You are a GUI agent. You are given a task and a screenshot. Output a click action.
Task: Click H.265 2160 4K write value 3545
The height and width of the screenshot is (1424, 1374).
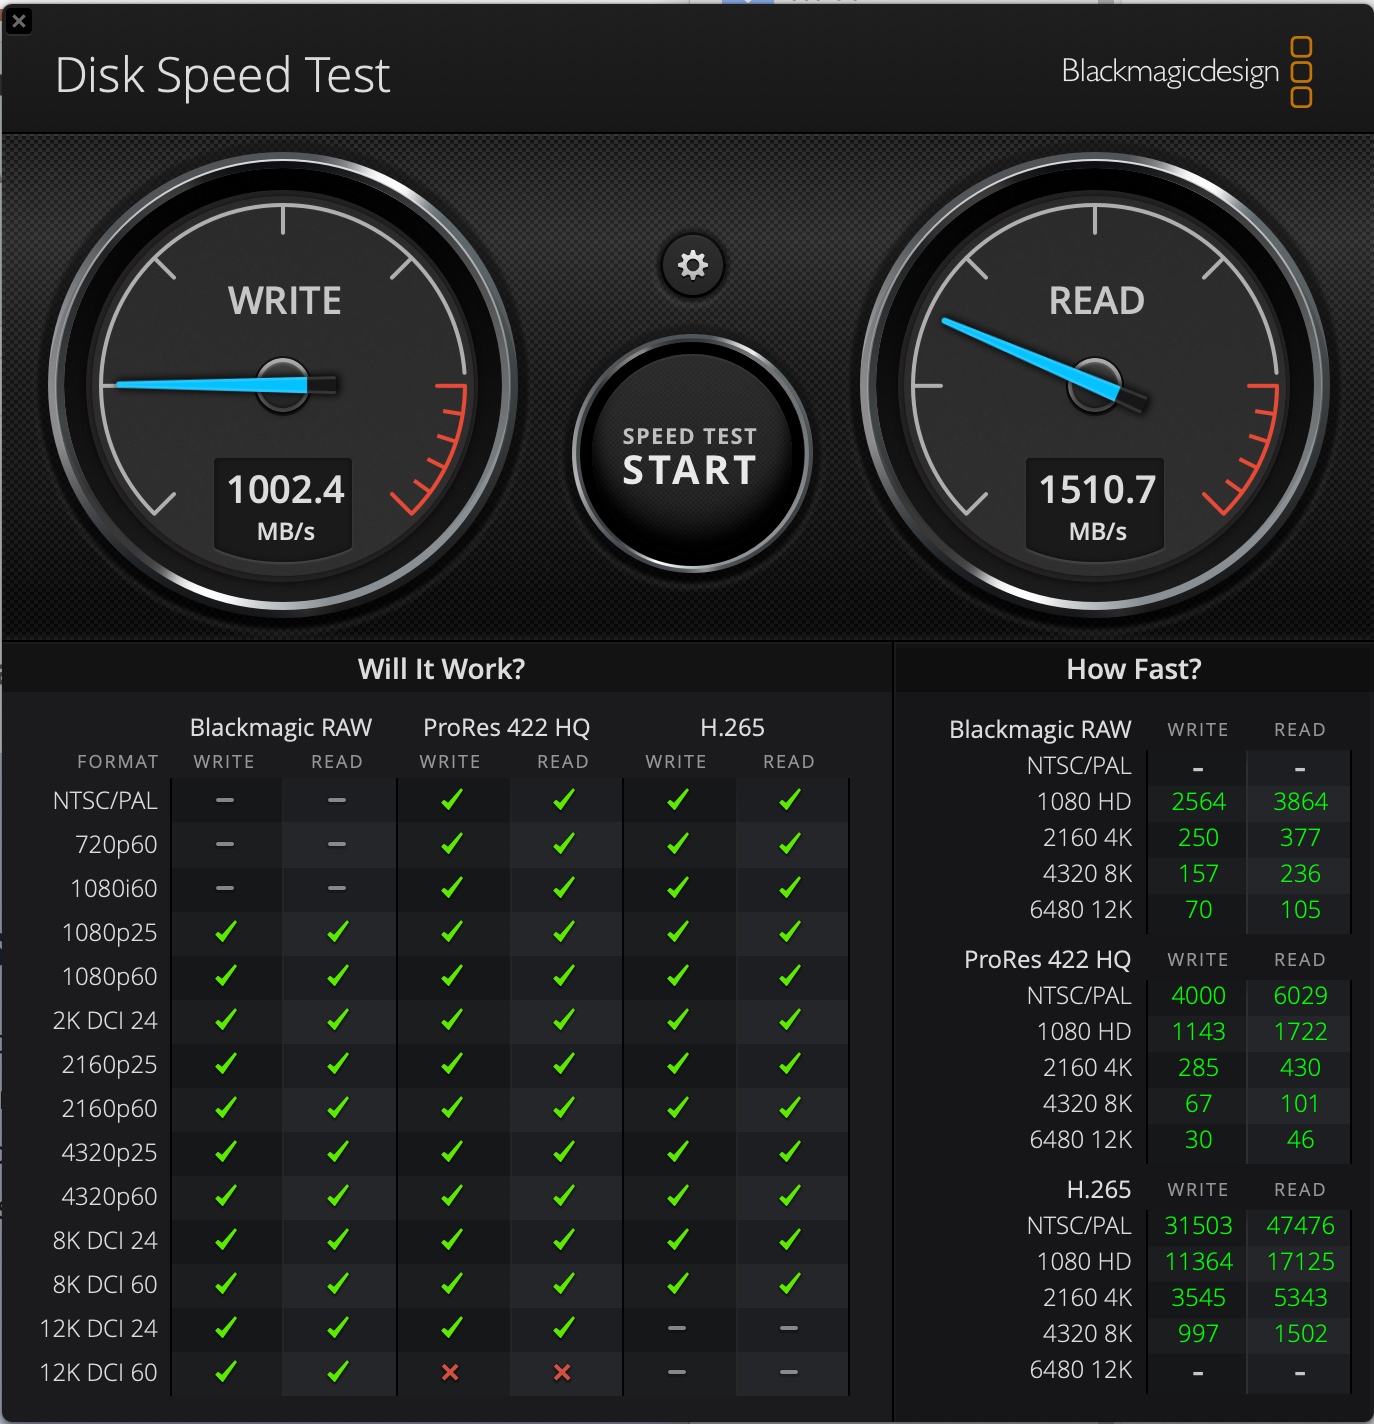[1198, 1298]
